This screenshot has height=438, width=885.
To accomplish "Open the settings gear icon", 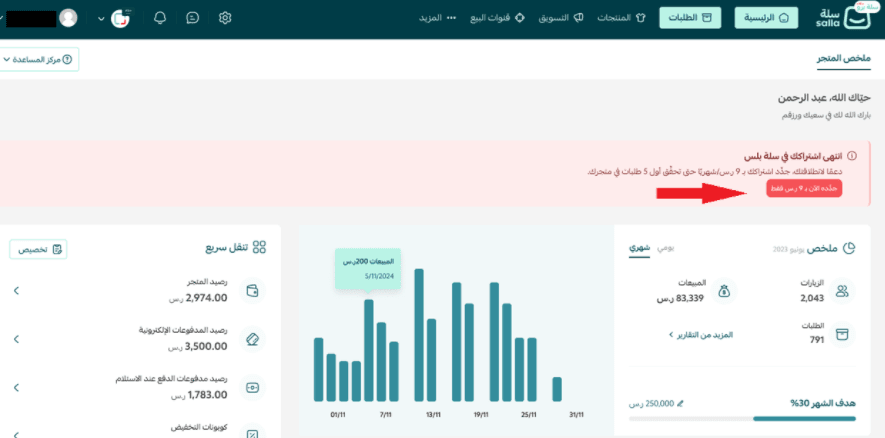I will click(225, 18).
